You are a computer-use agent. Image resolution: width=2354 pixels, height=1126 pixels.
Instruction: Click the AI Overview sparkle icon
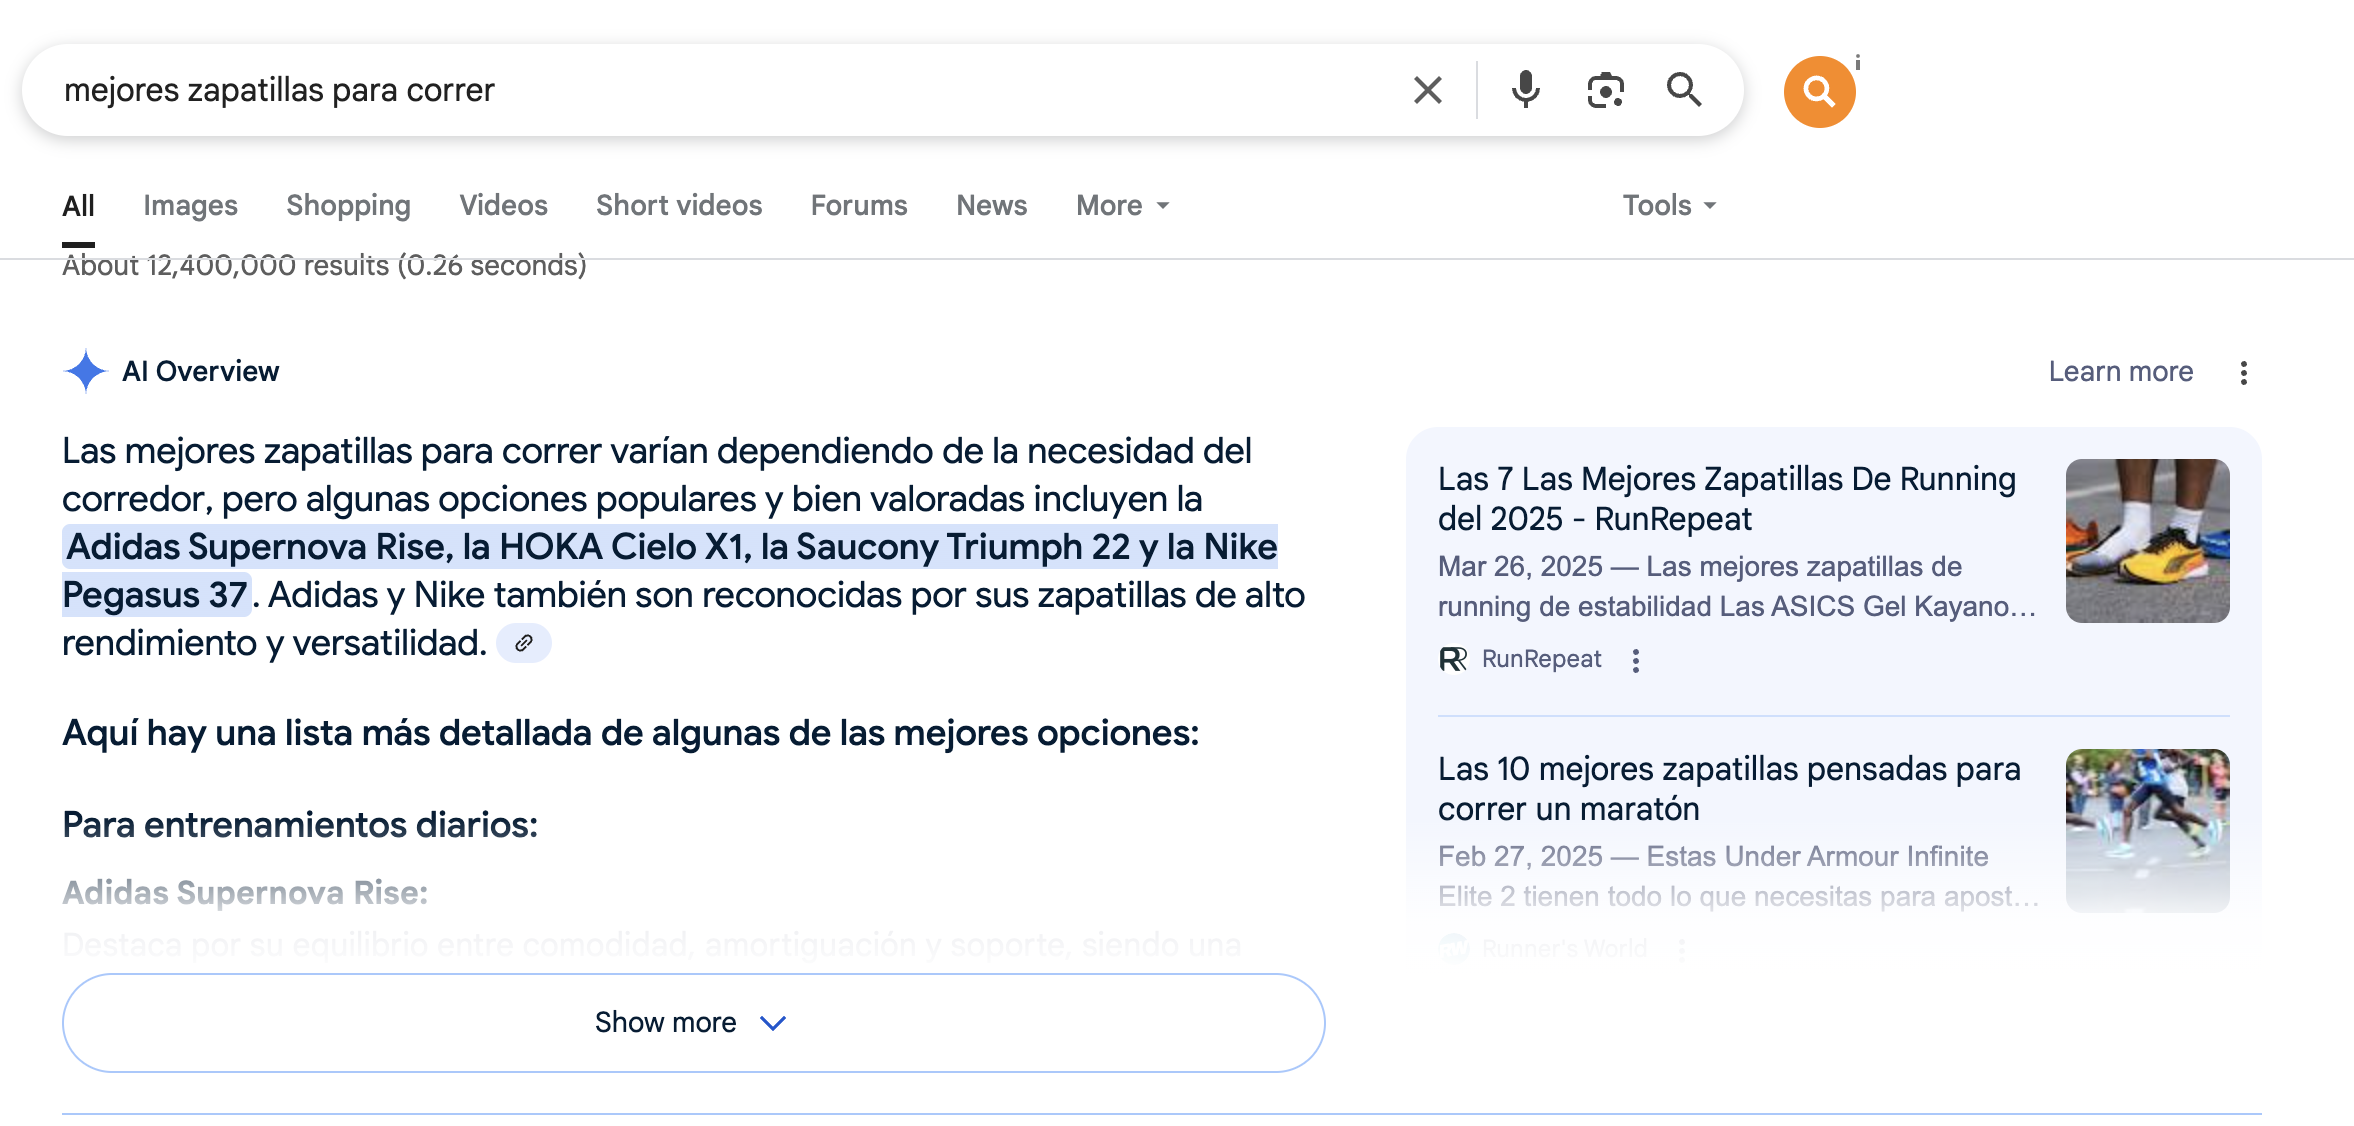[86, 371]
